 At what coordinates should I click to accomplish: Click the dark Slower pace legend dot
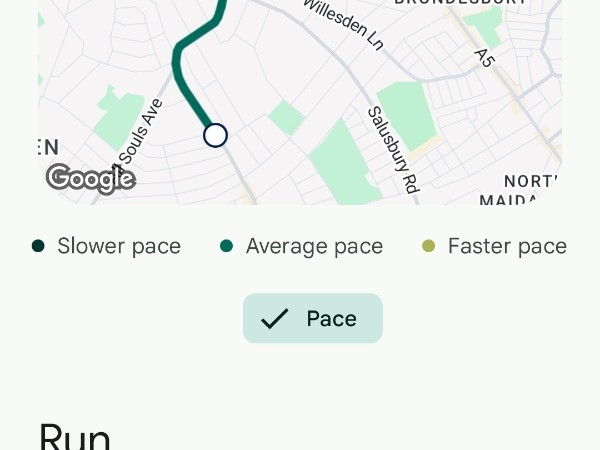click(38, 246)
